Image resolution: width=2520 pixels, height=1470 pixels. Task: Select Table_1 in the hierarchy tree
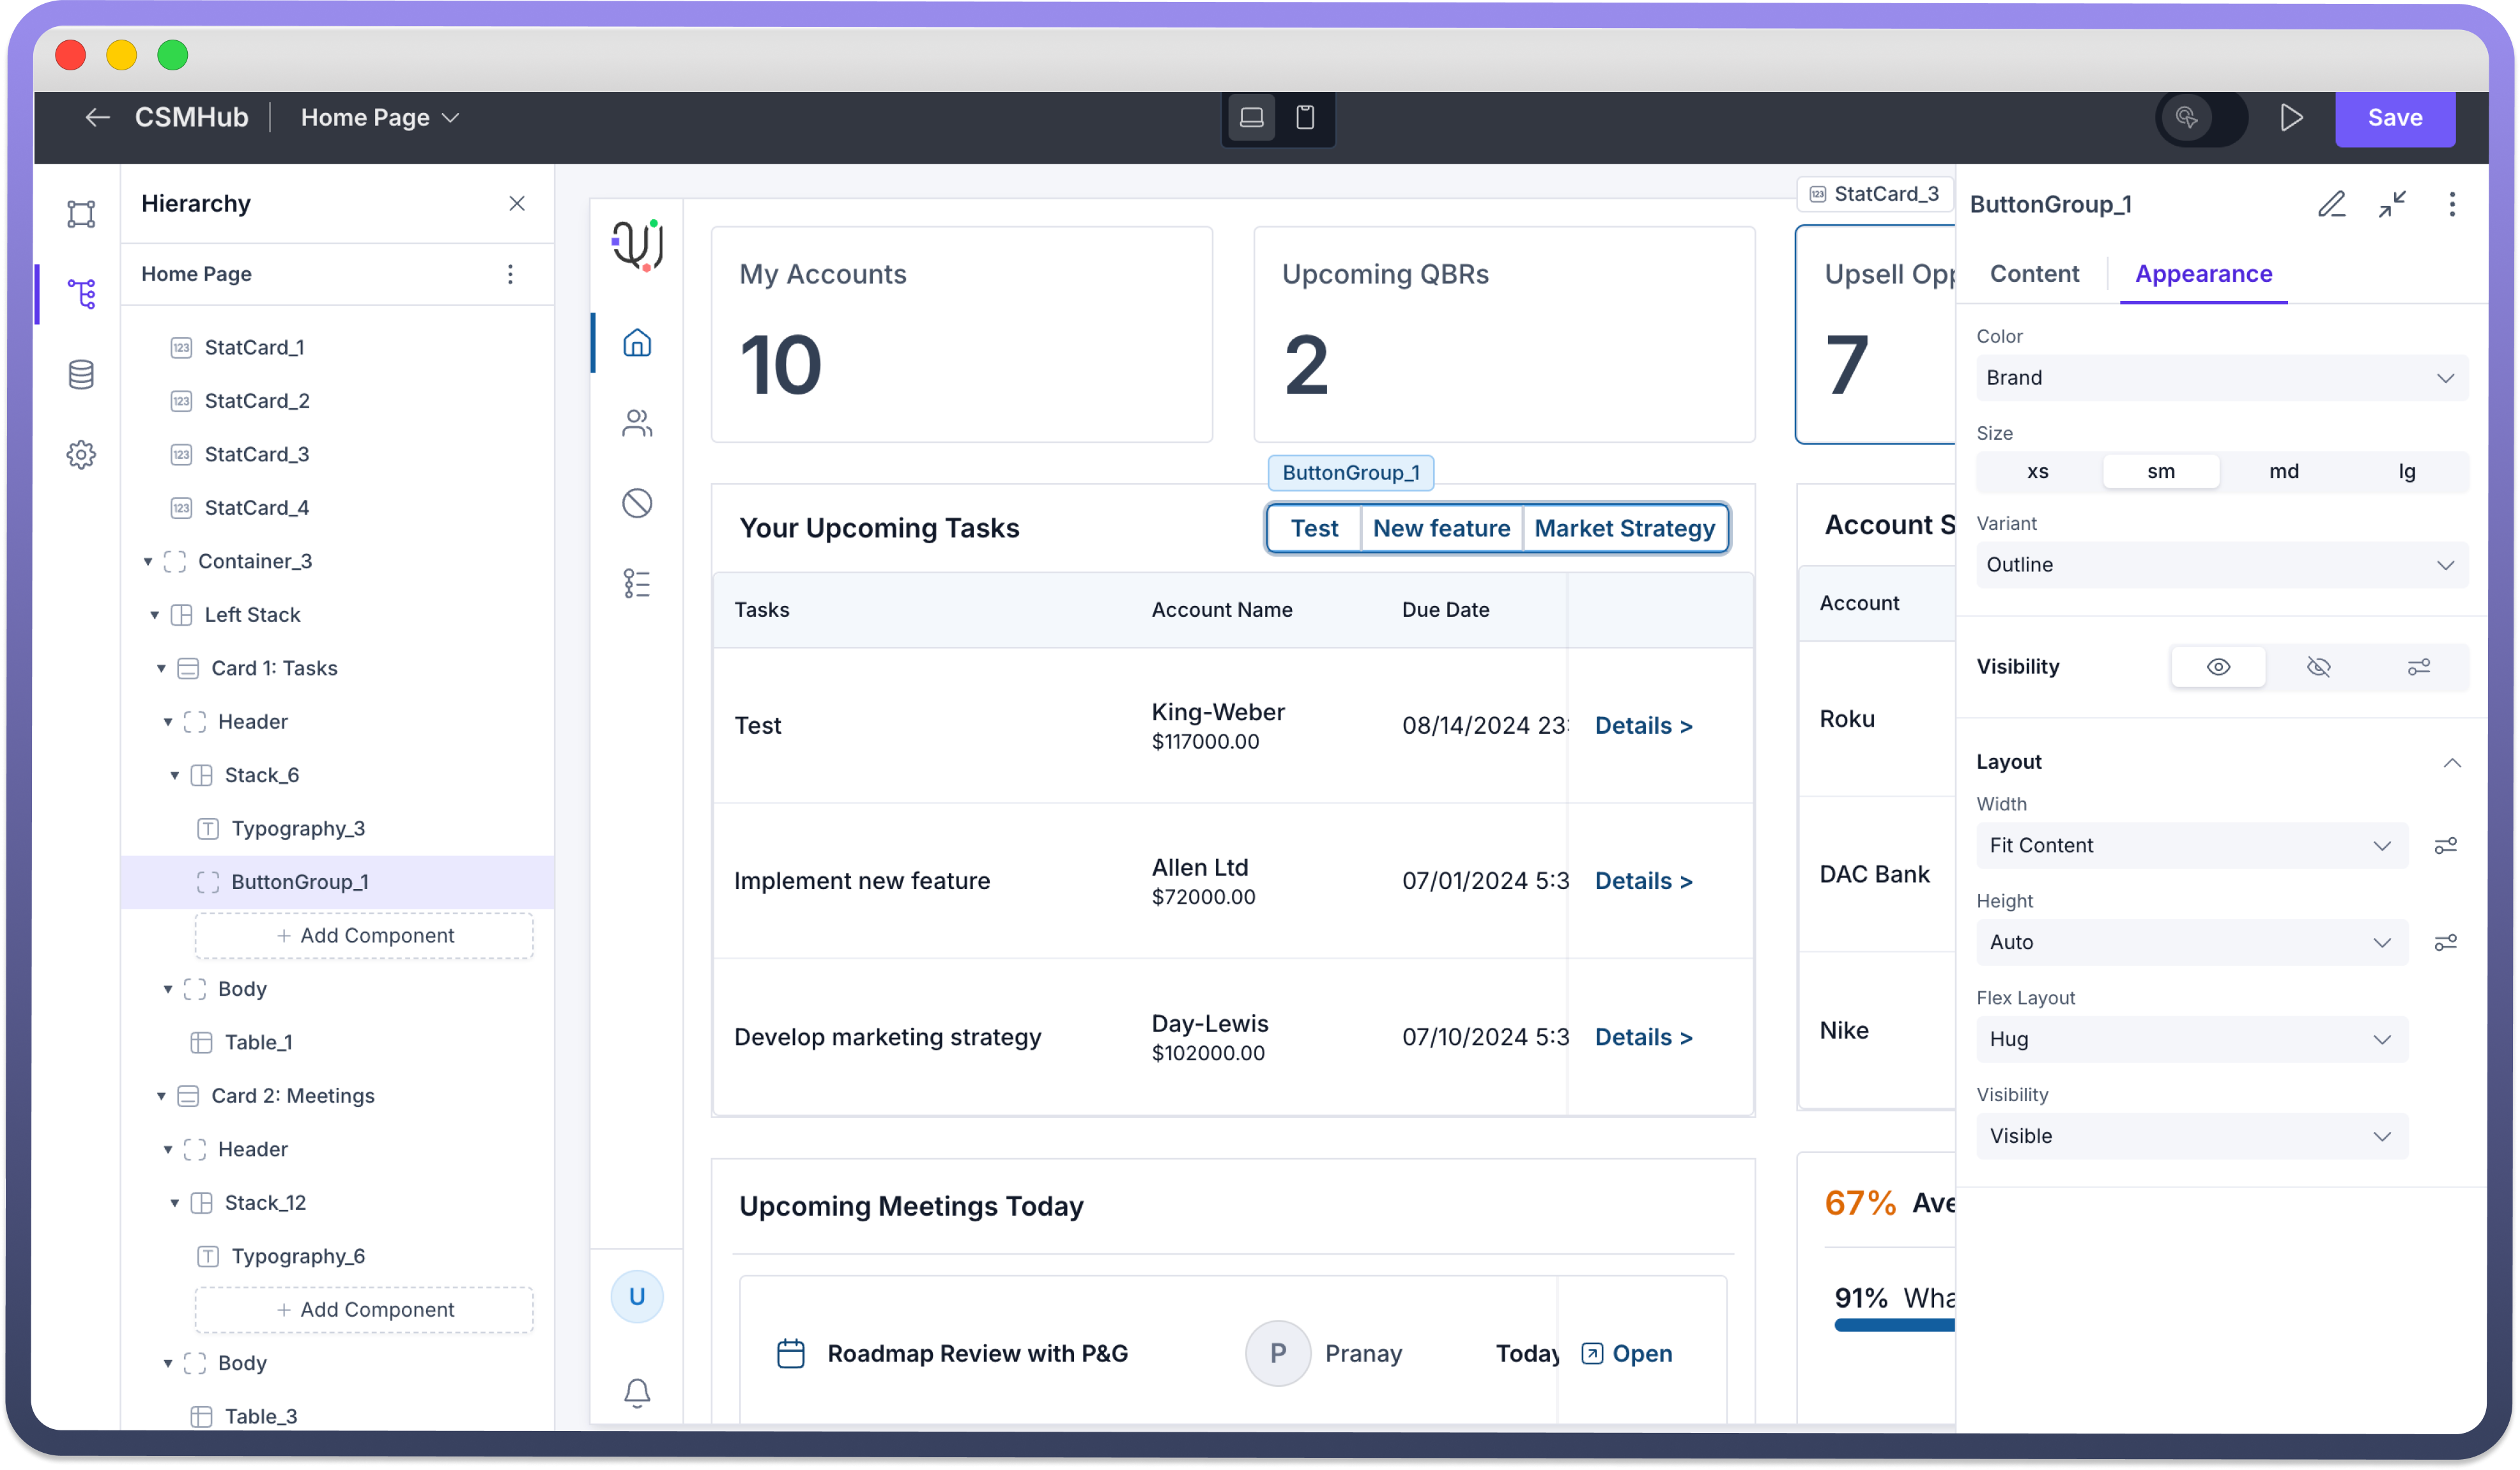point(258,1042)
